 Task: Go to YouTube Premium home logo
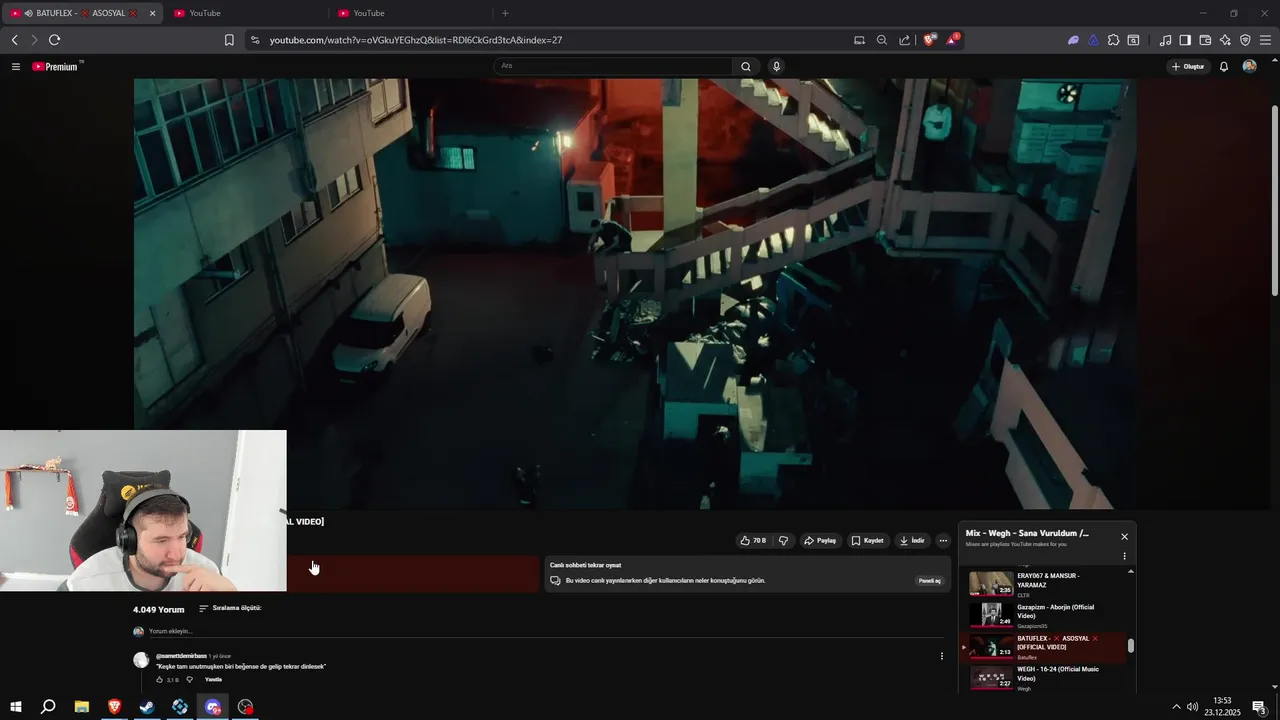tap(57, 66)
